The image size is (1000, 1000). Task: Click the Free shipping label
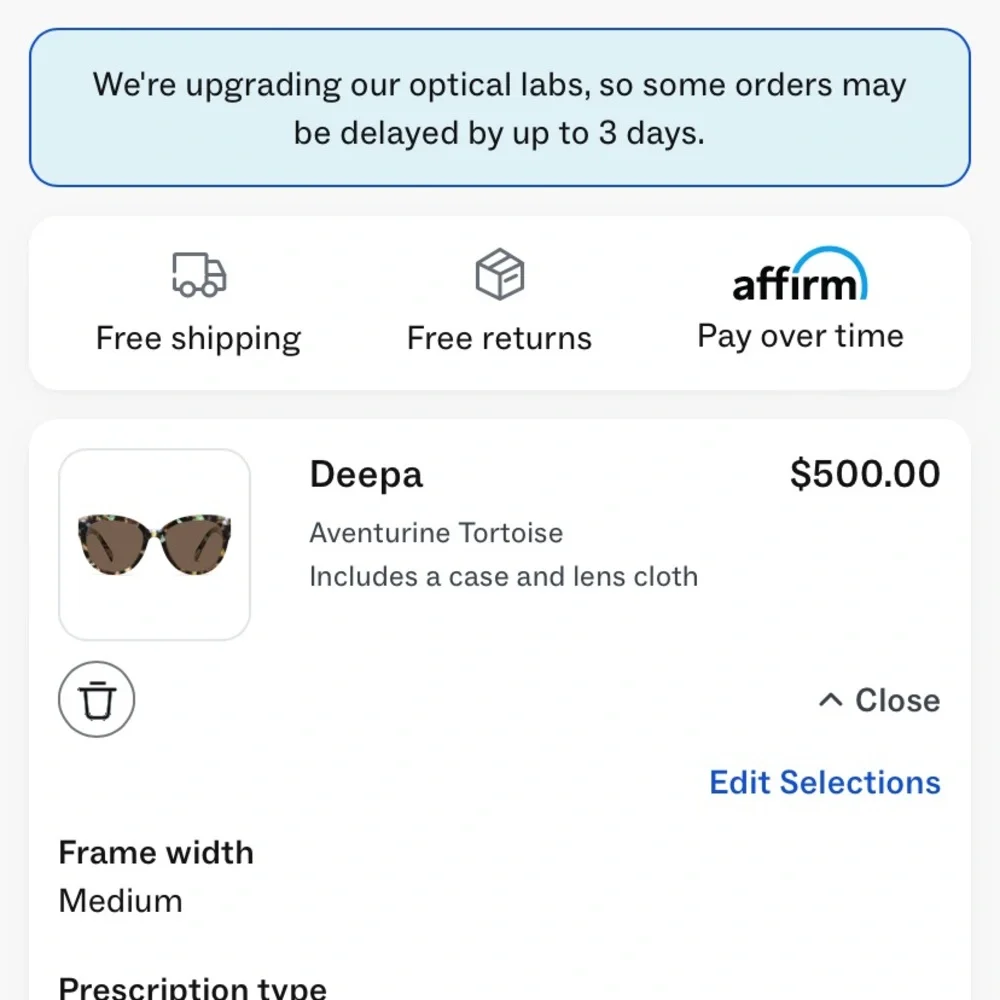click(x=198, y=337)
